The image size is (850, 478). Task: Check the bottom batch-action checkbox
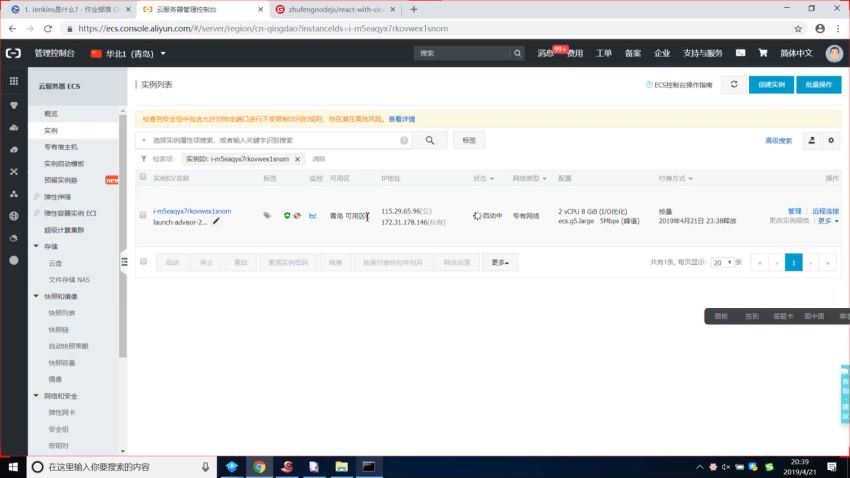(143, 262)
